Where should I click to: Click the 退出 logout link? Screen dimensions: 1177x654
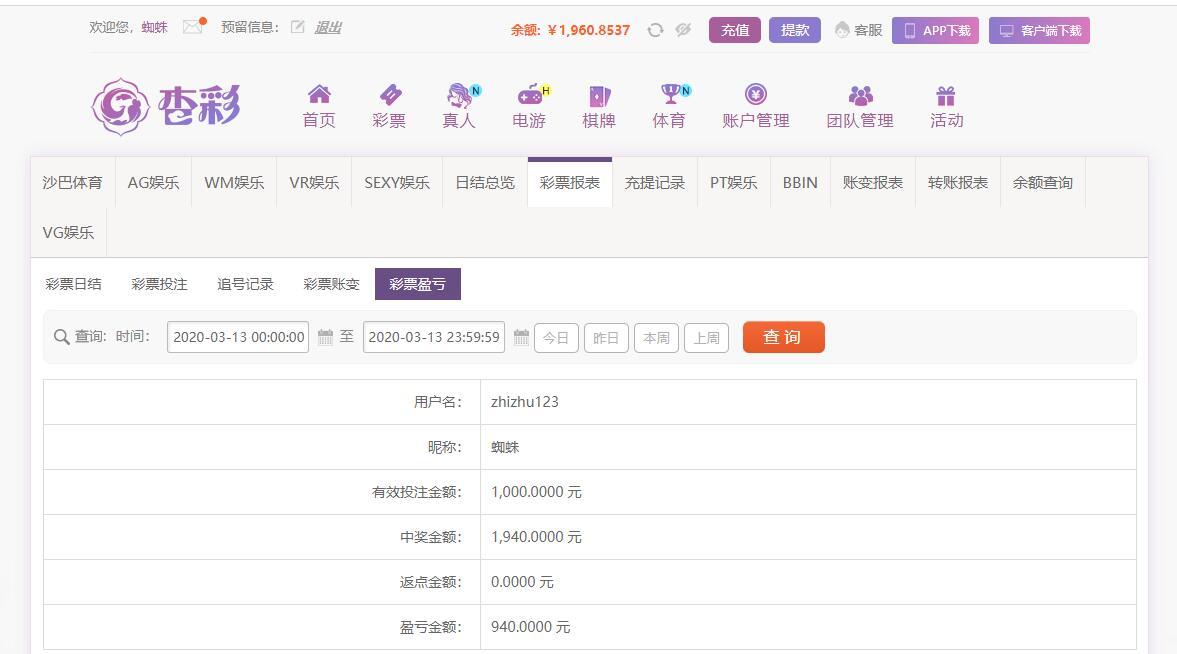[328, 28]
